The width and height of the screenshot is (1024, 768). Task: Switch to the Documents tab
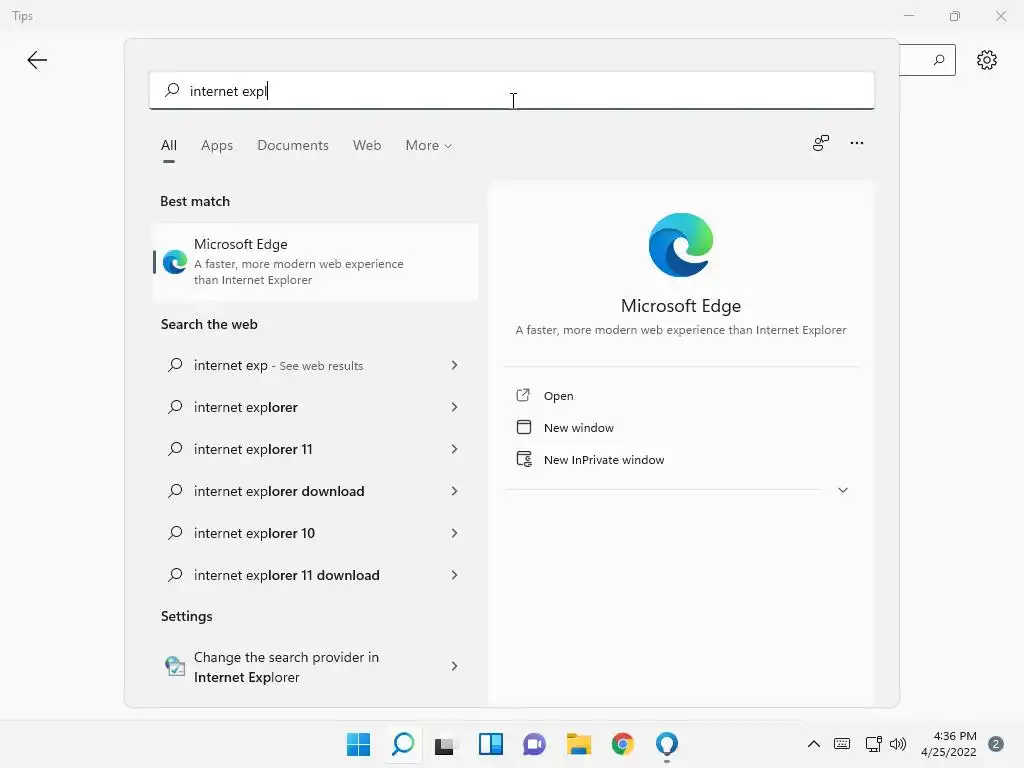(x=293, y=145)
